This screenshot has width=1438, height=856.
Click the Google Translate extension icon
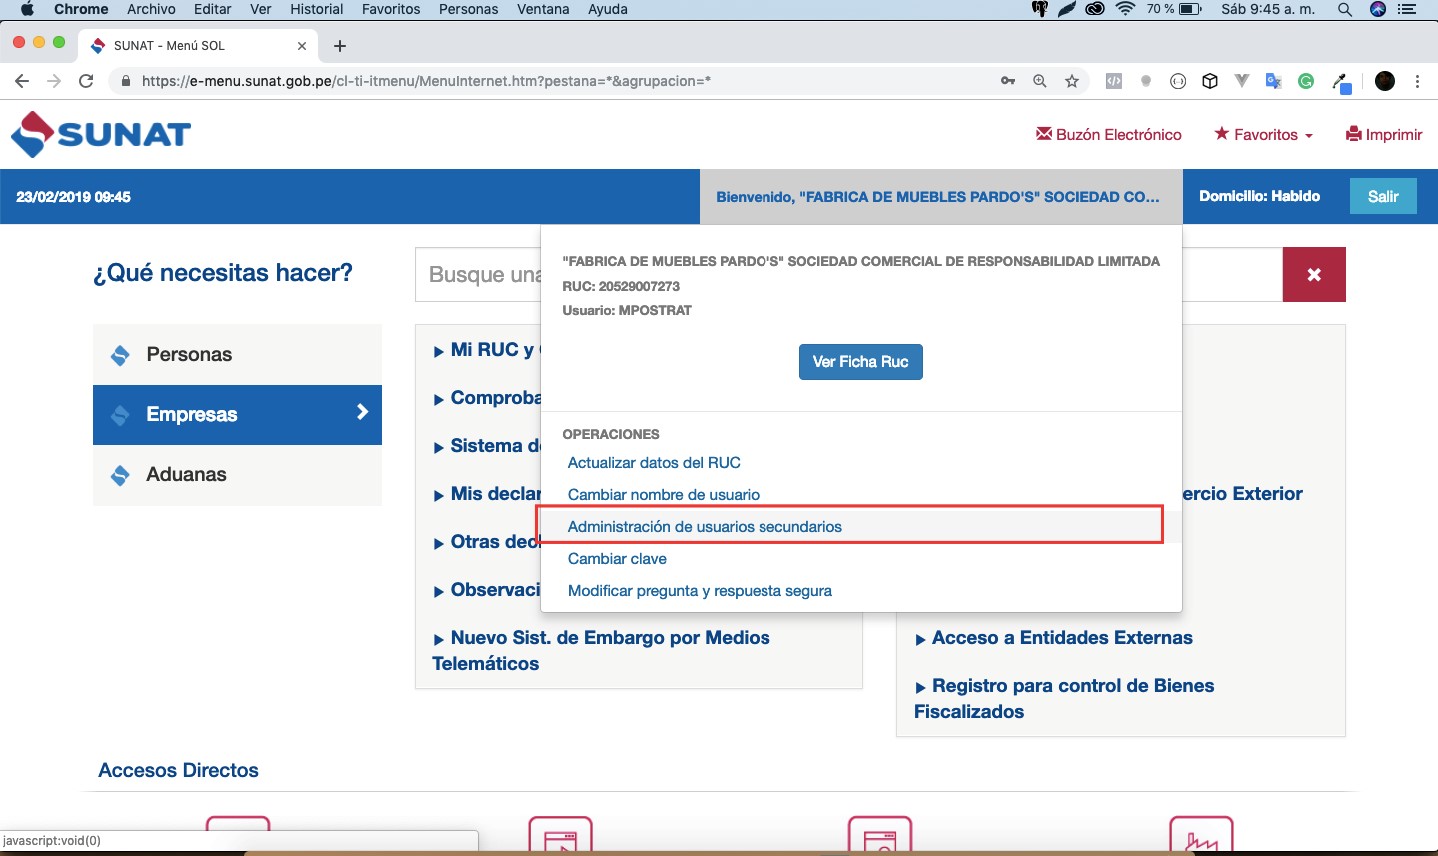(1274, 82)
